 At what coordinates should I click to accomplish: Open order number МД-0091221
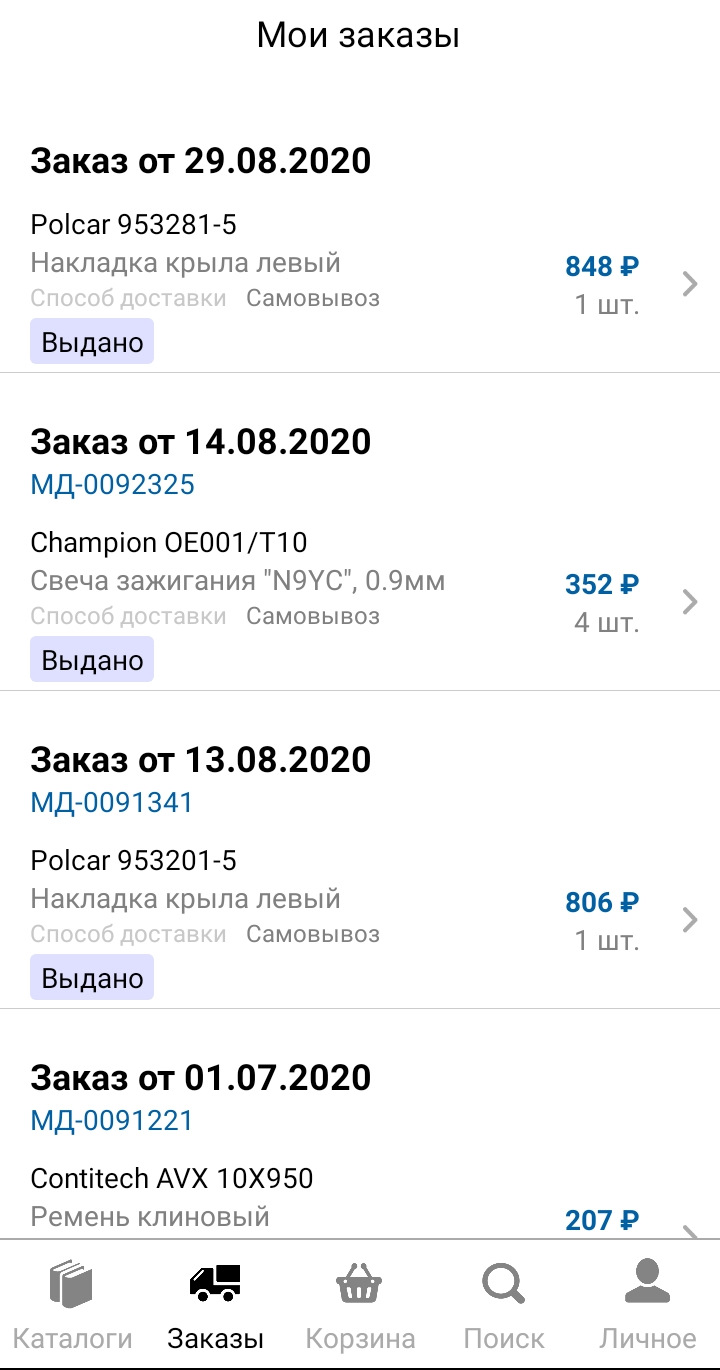(112, 1121)
